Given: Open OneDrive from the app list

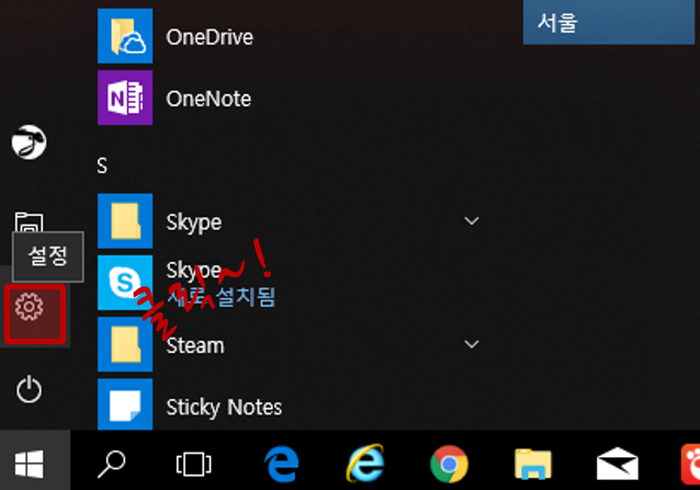Looking at the screenshot, I should pos(290,37).
